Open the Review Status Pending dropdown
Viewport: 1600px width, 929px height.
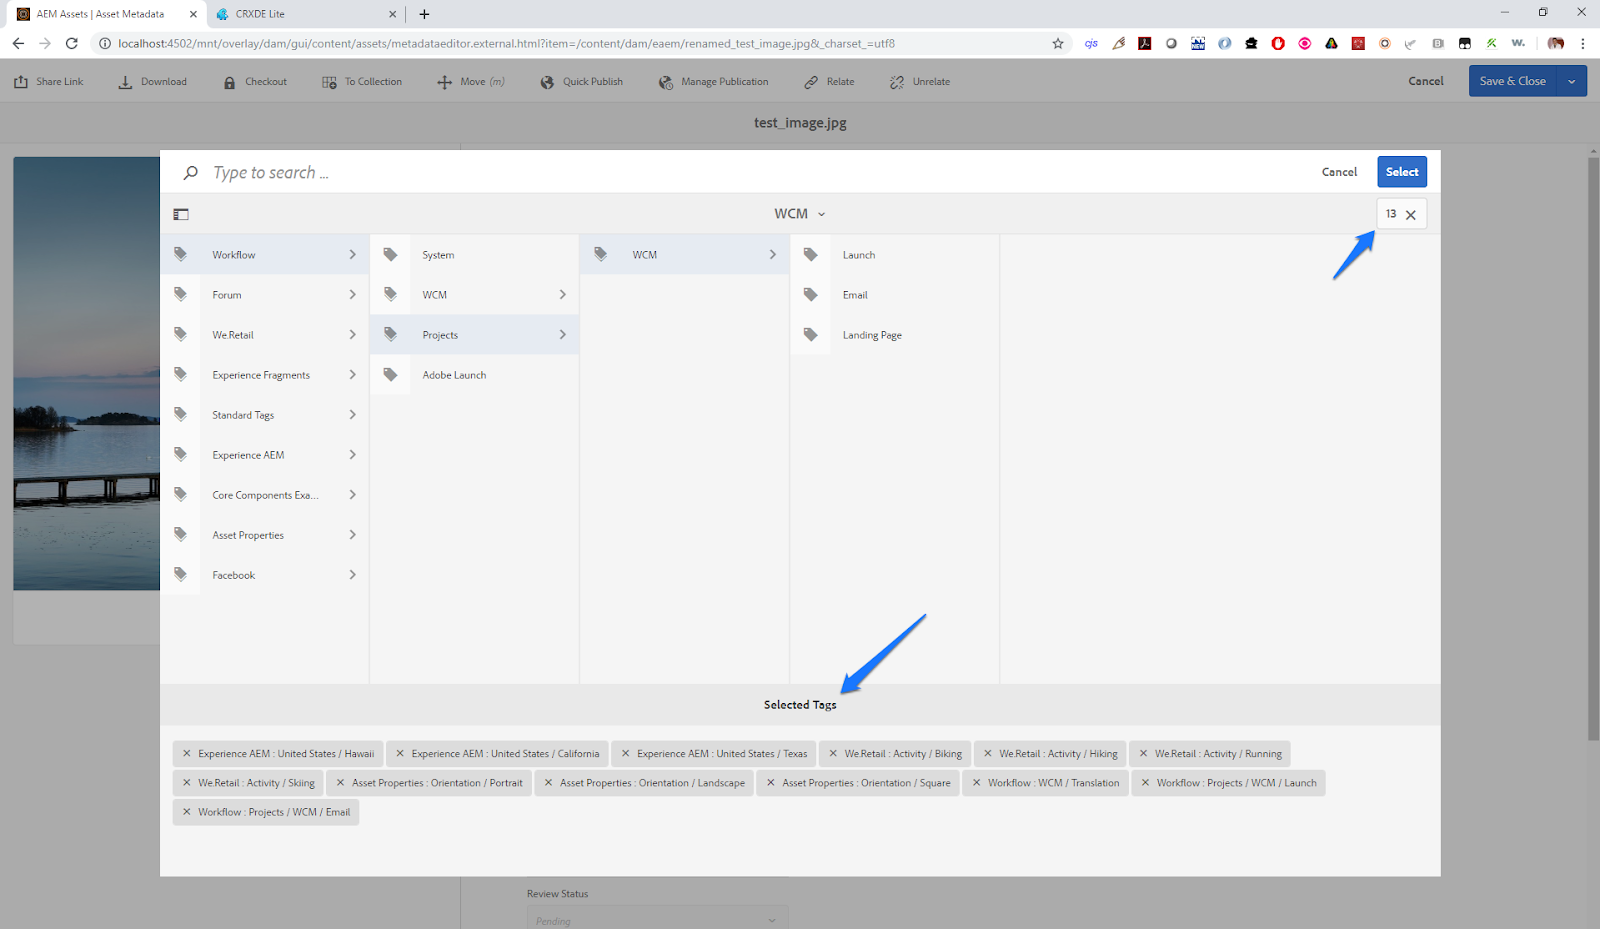coord(657,918)
